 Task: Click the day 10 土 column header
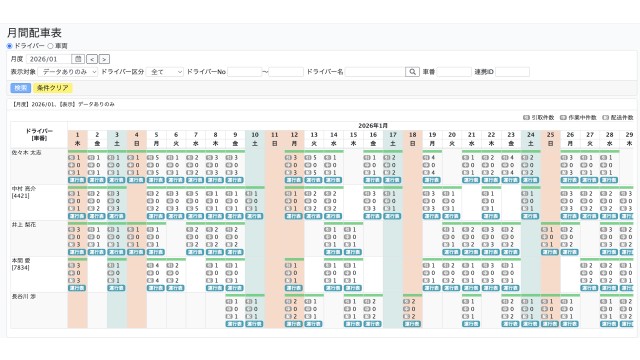click(255, 139)
